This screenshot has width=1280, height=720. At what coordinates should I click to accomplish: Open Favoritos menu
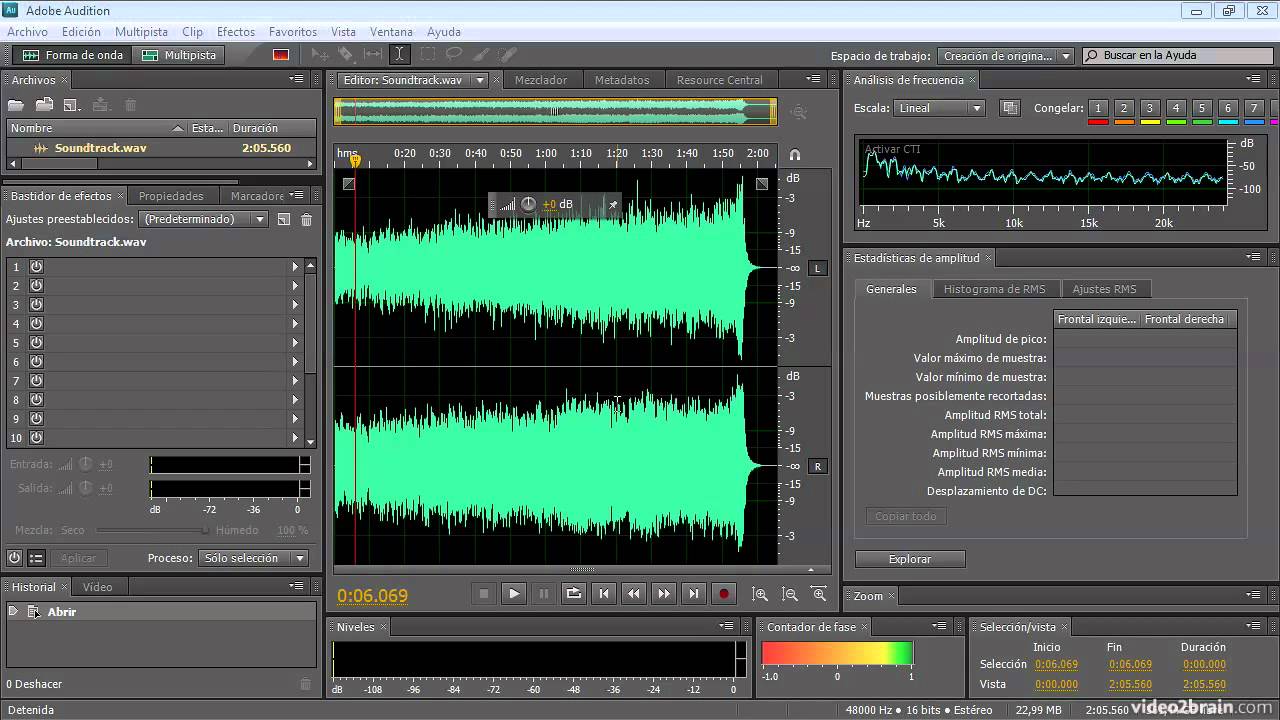pyautogui.click(x=293, y=32)
